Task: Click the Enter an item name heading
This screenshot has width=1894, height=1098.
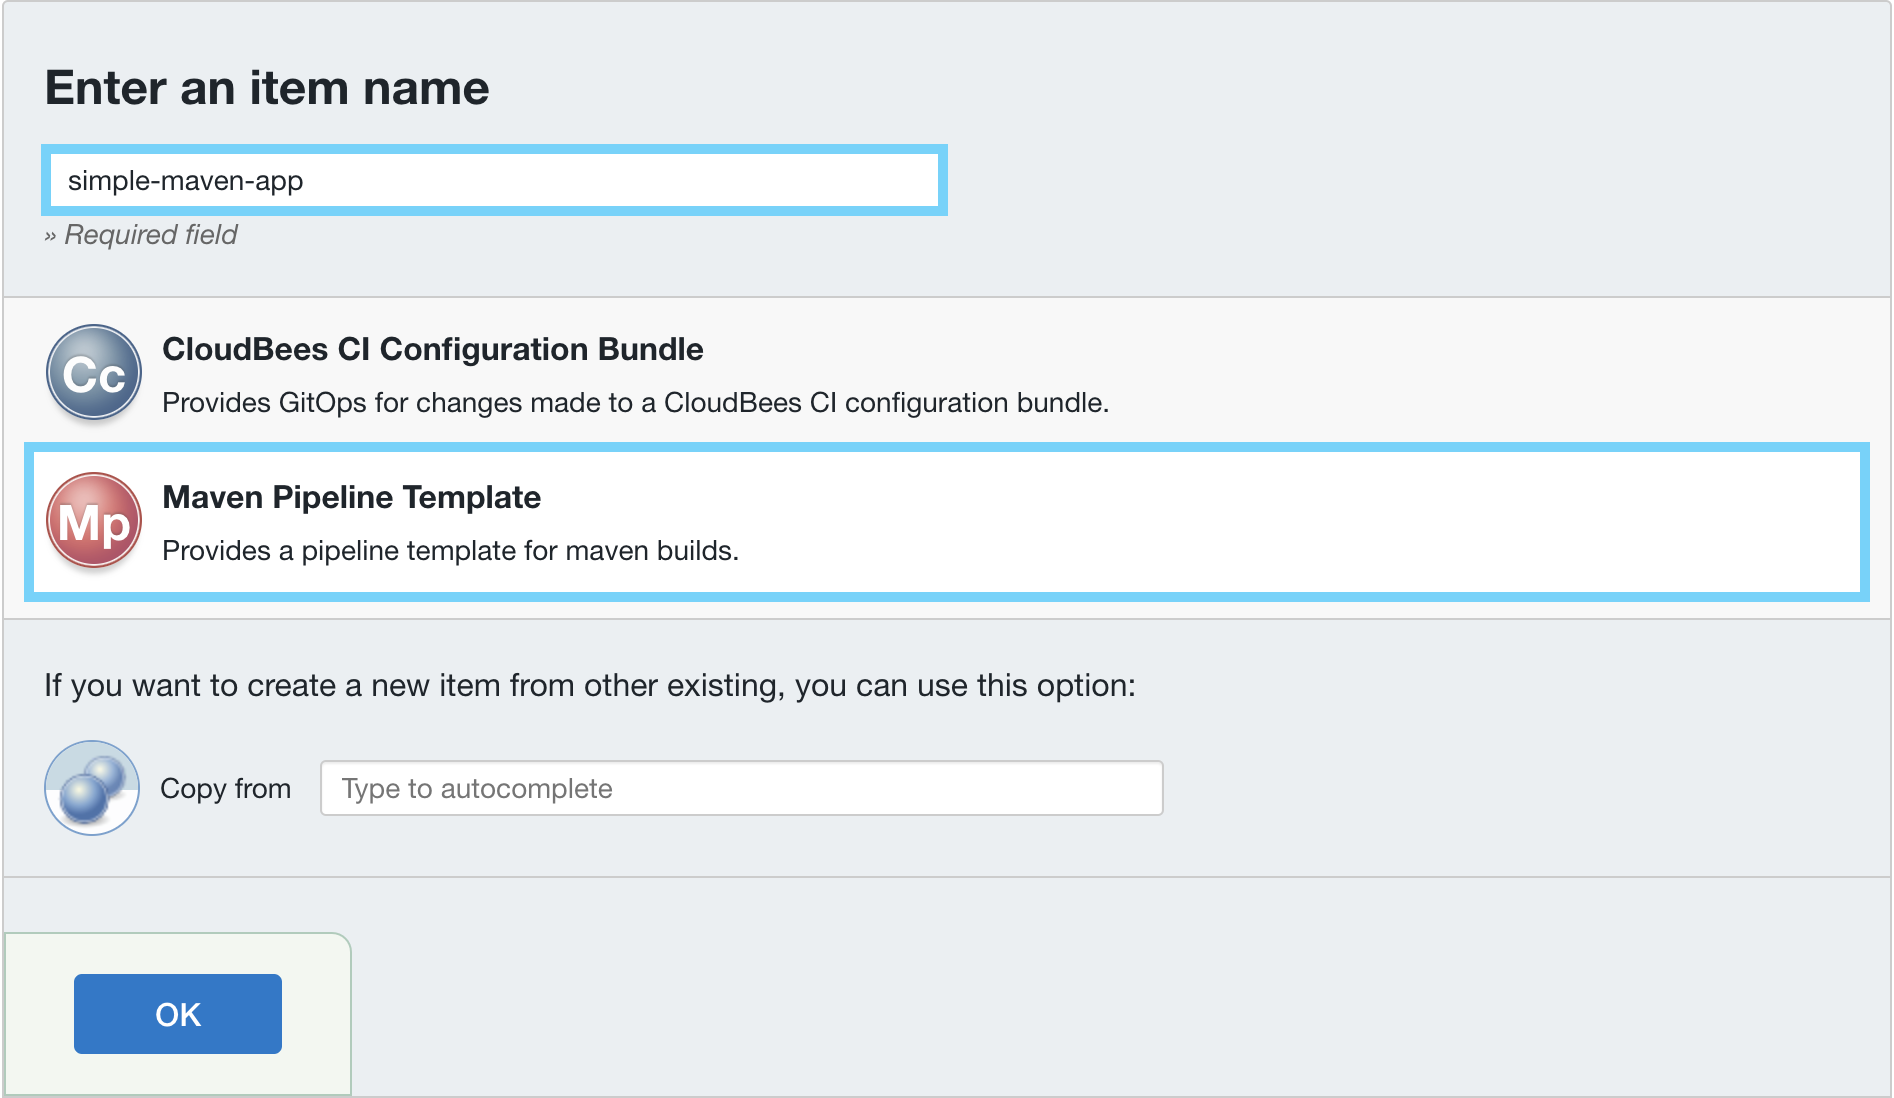Action: tap(267, 88)
